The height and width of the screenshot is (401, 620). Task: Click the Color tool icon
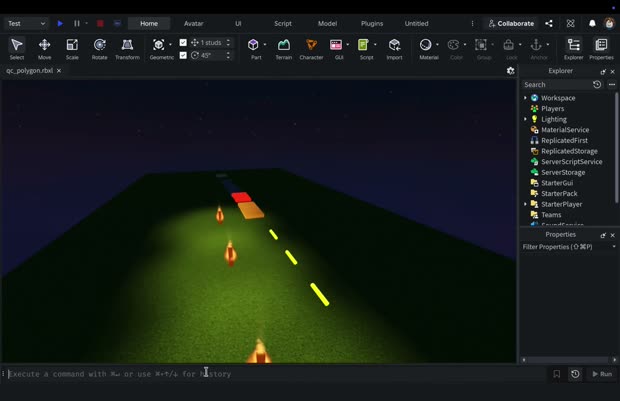[x=453, y=45]
